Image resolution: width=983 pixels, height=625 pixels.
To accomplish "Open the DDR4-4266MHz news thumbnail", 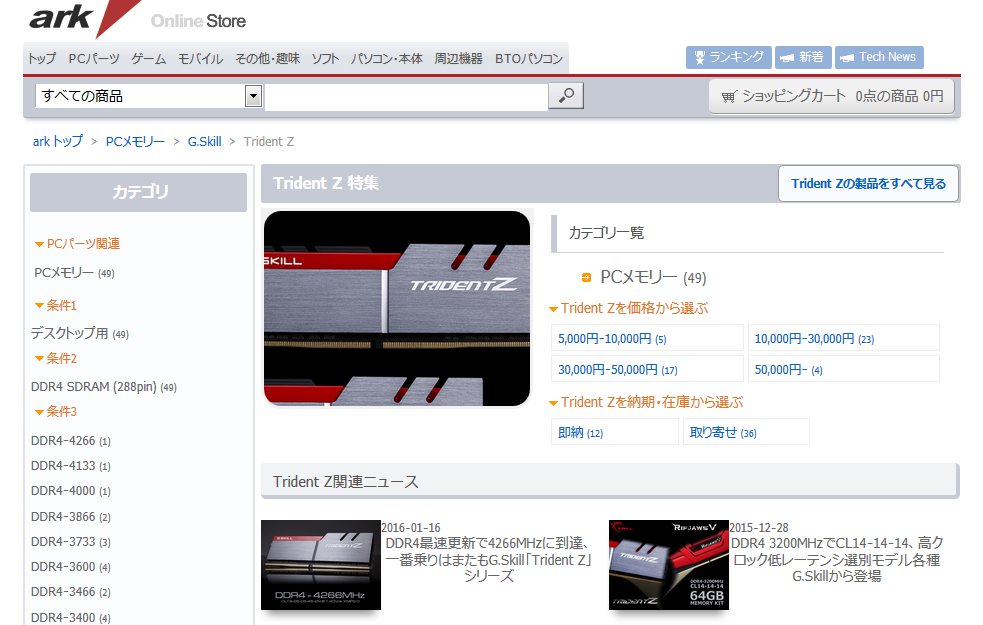I will pos(321,565).
